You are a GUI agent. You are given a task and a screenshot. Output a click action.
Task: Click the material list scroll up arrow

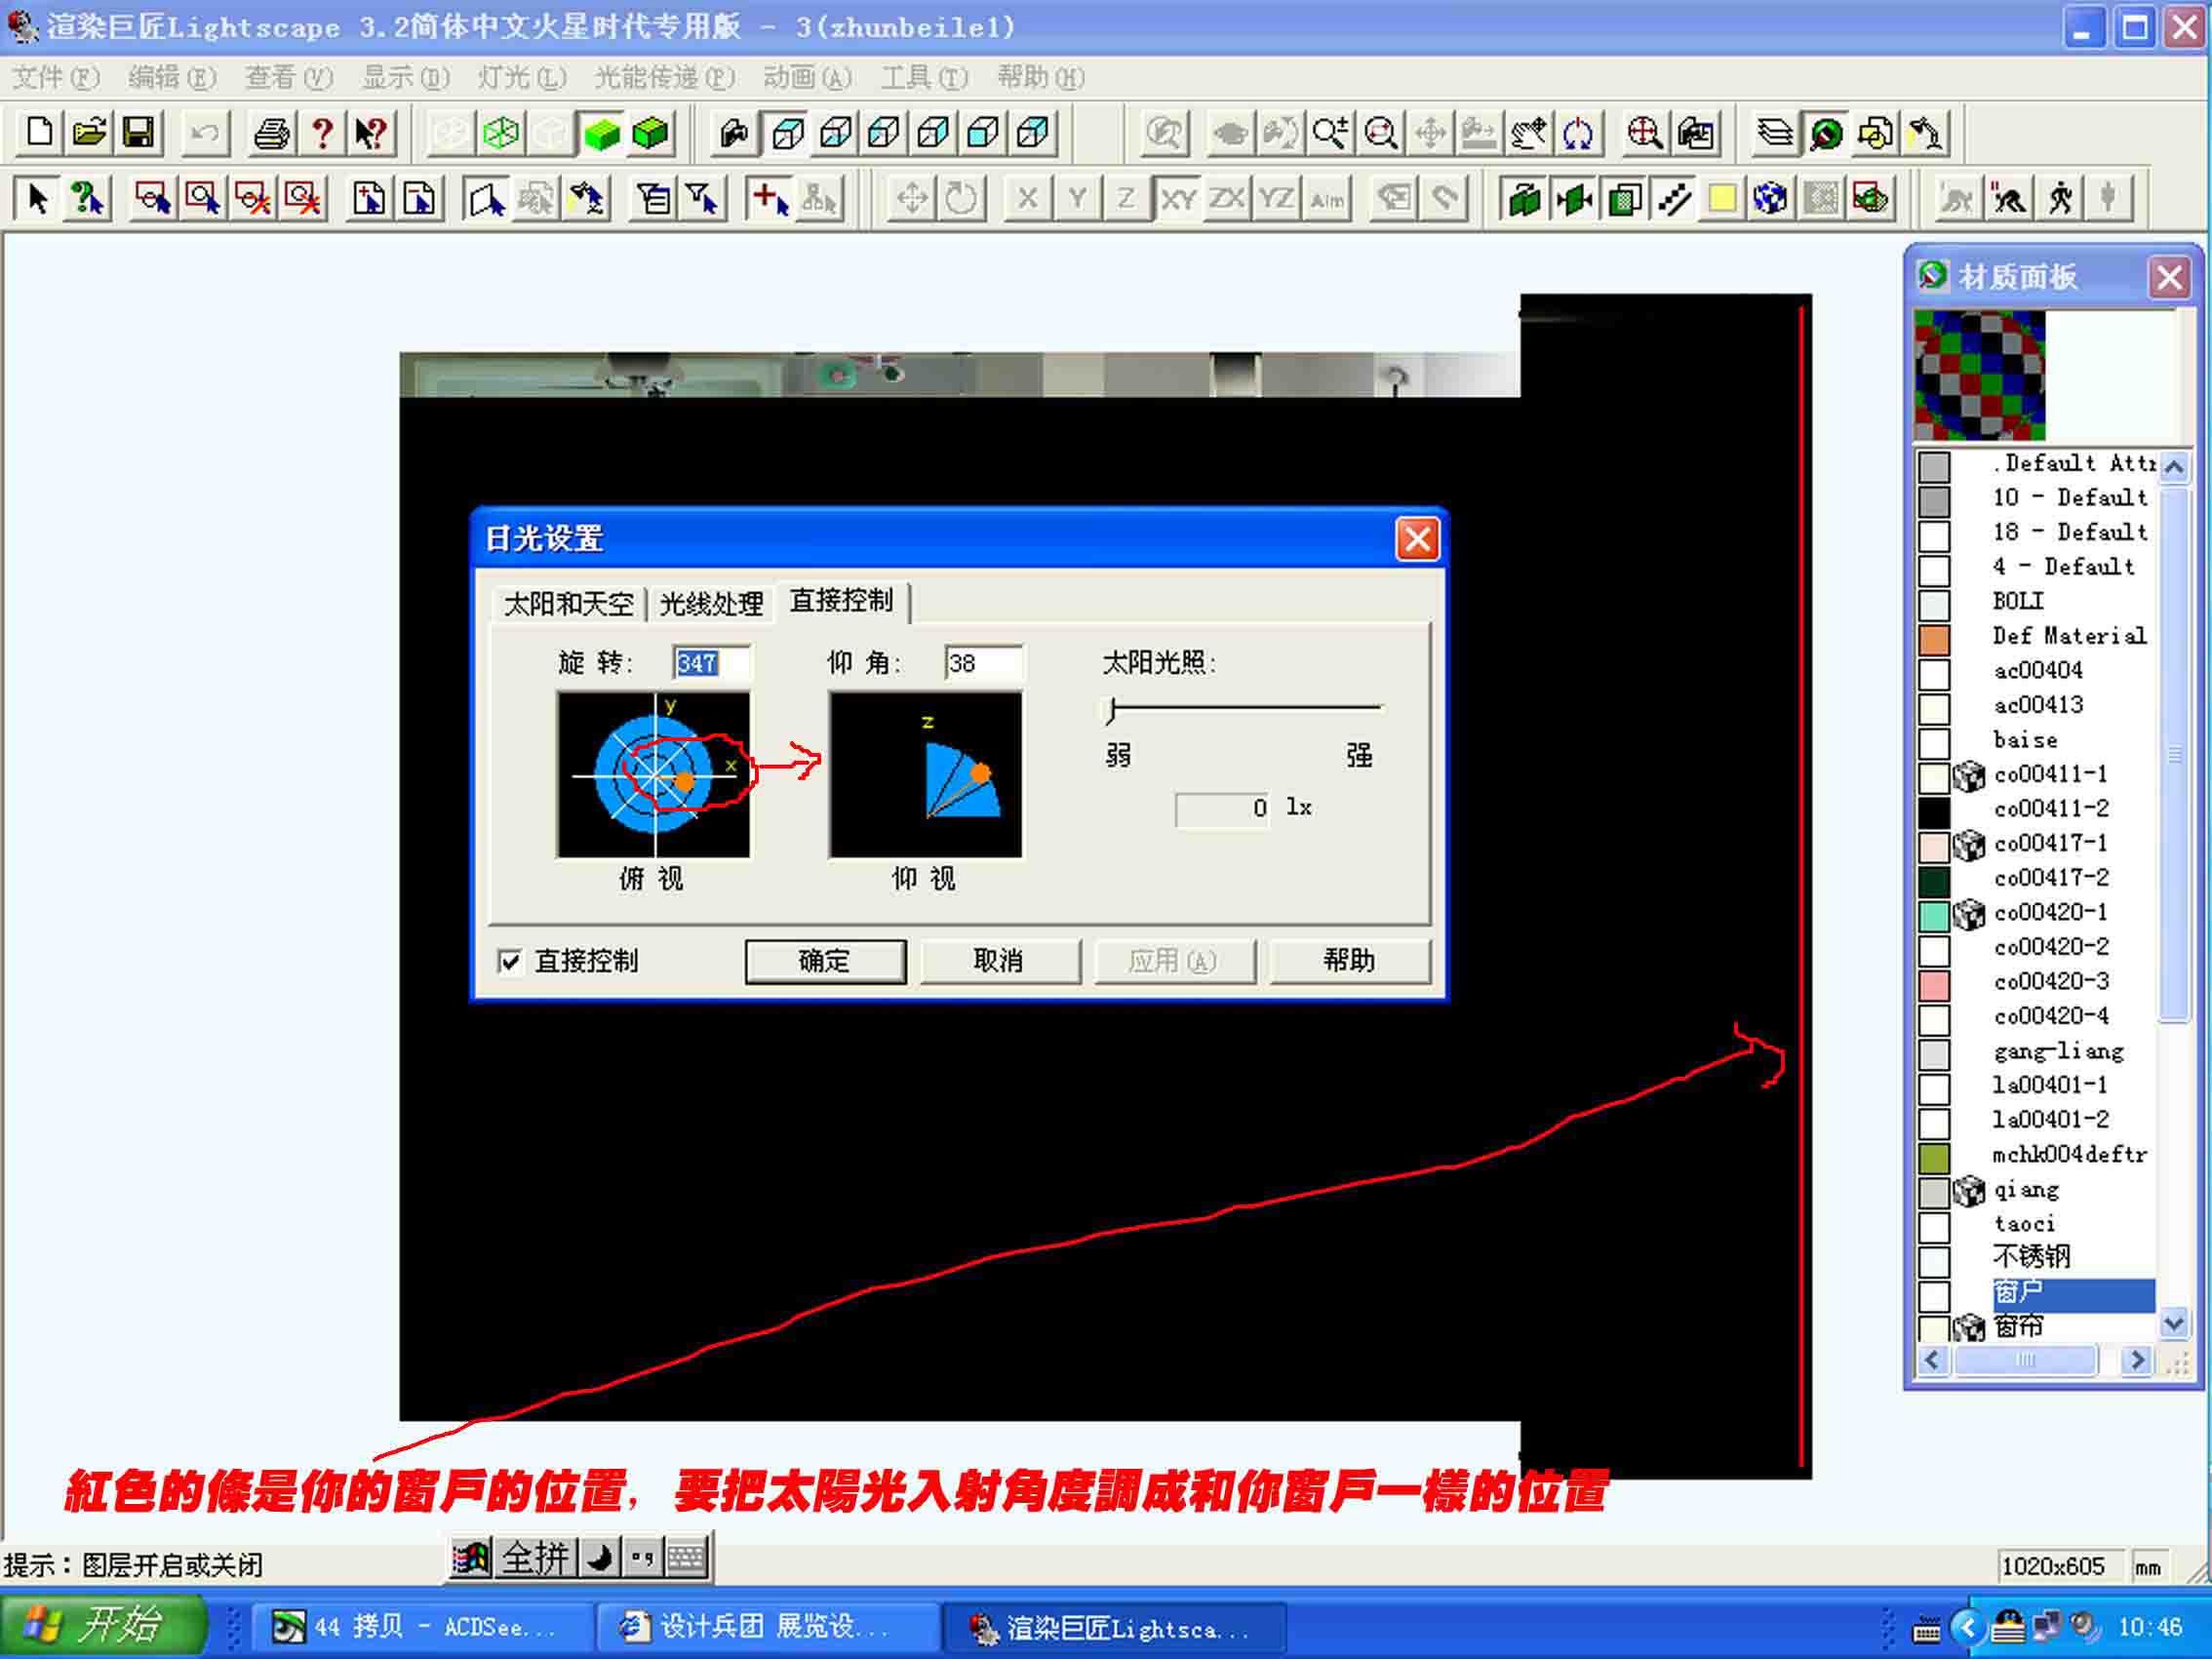tap(2173, 466)
